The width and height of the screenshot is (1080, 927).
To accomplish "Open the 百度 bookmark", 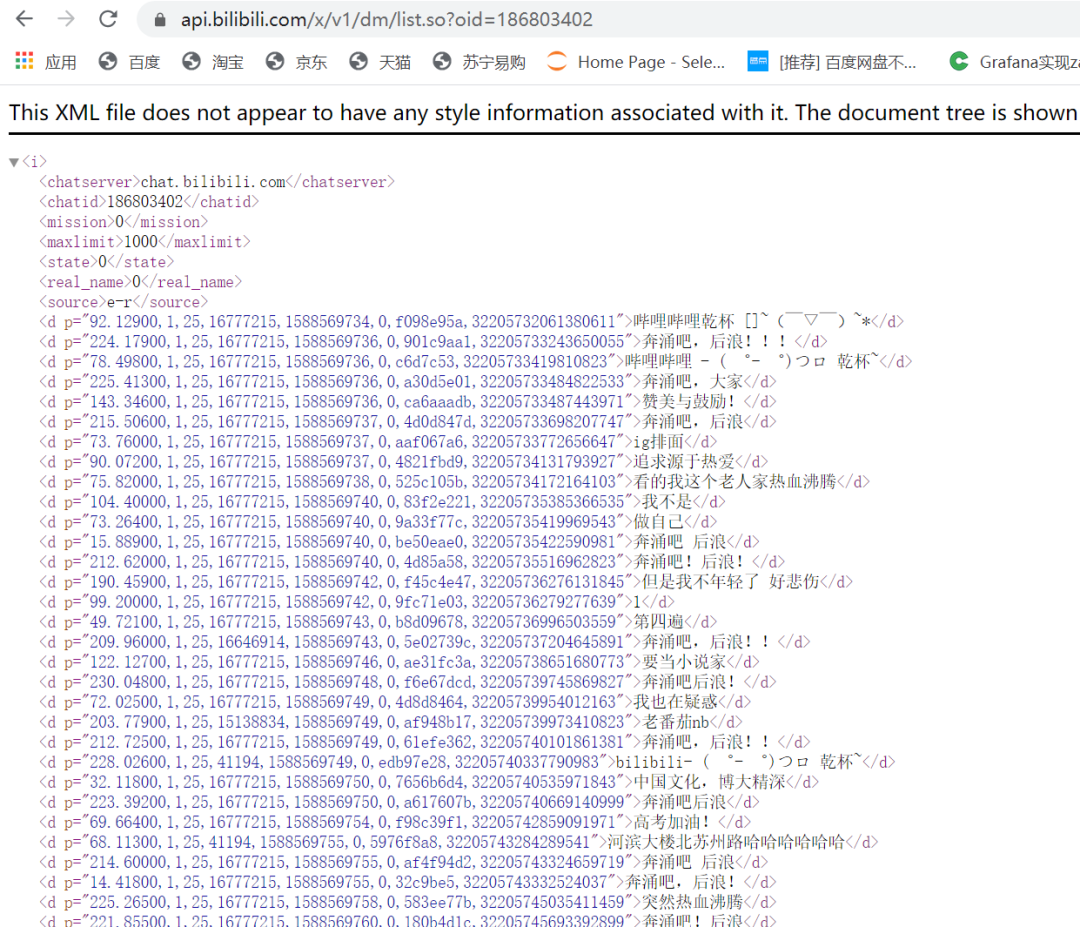I will click(129, 62).
